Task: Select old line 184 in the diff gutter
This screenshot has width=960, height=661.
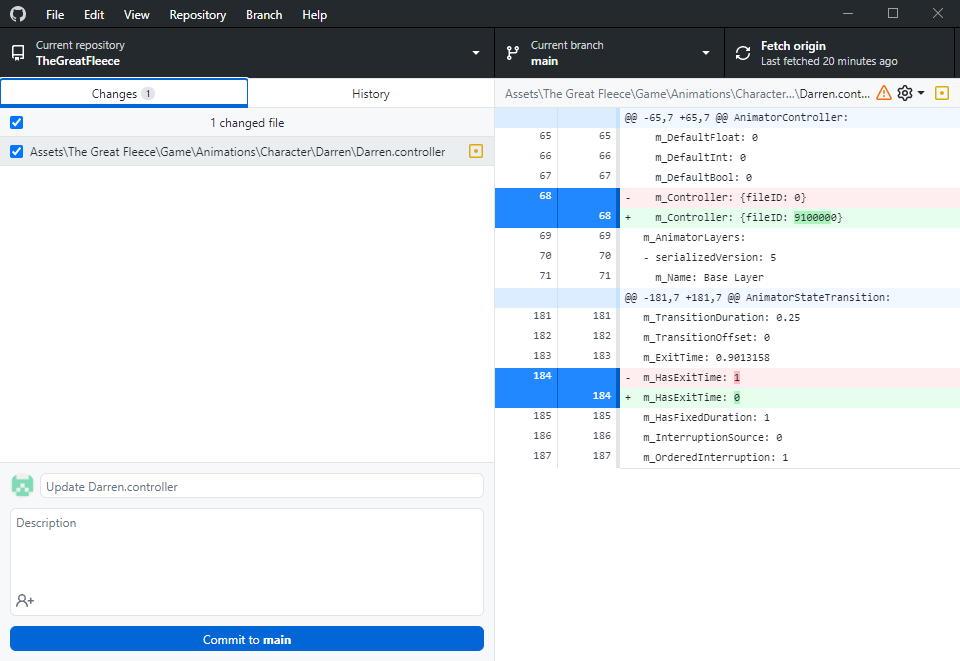Action: pos(526,377)
